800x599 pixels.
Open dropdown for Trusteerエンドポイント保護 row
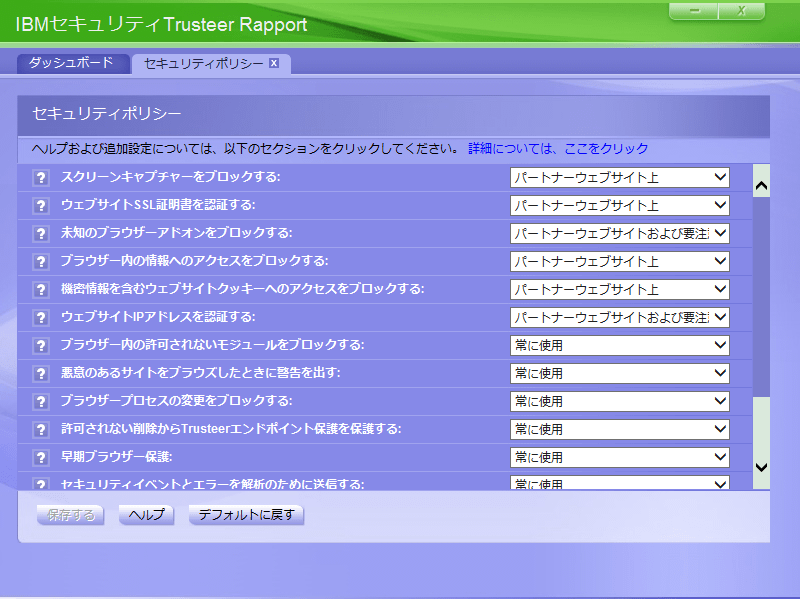[x=619, y=430]
